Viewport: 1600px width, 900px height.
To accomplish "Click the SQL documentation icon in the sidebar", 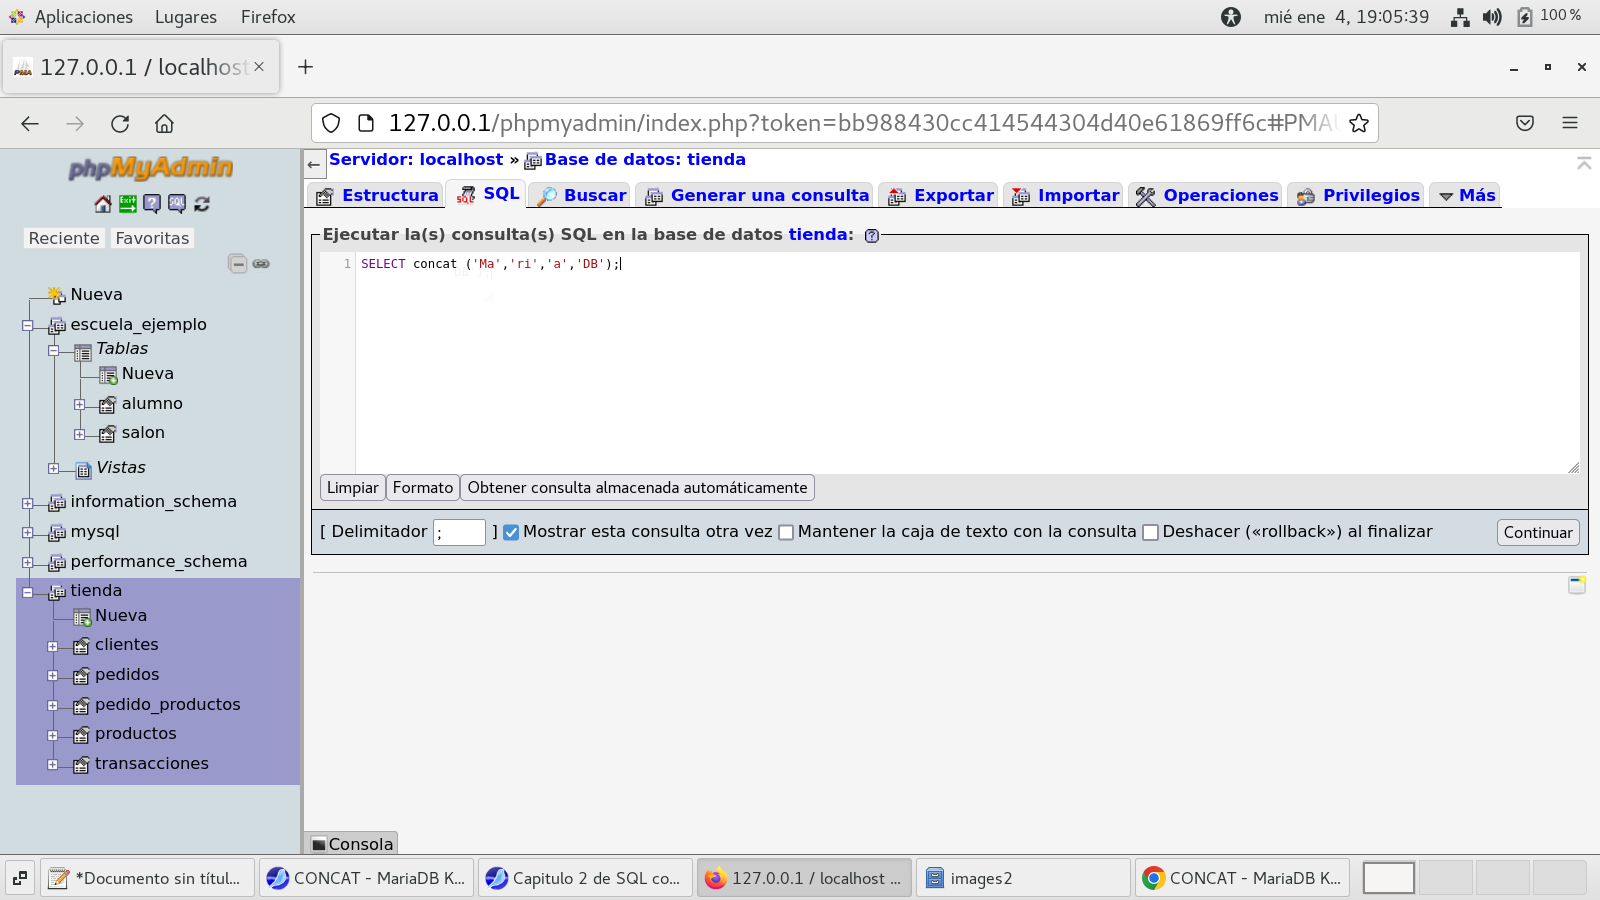I will pos(177,204).
